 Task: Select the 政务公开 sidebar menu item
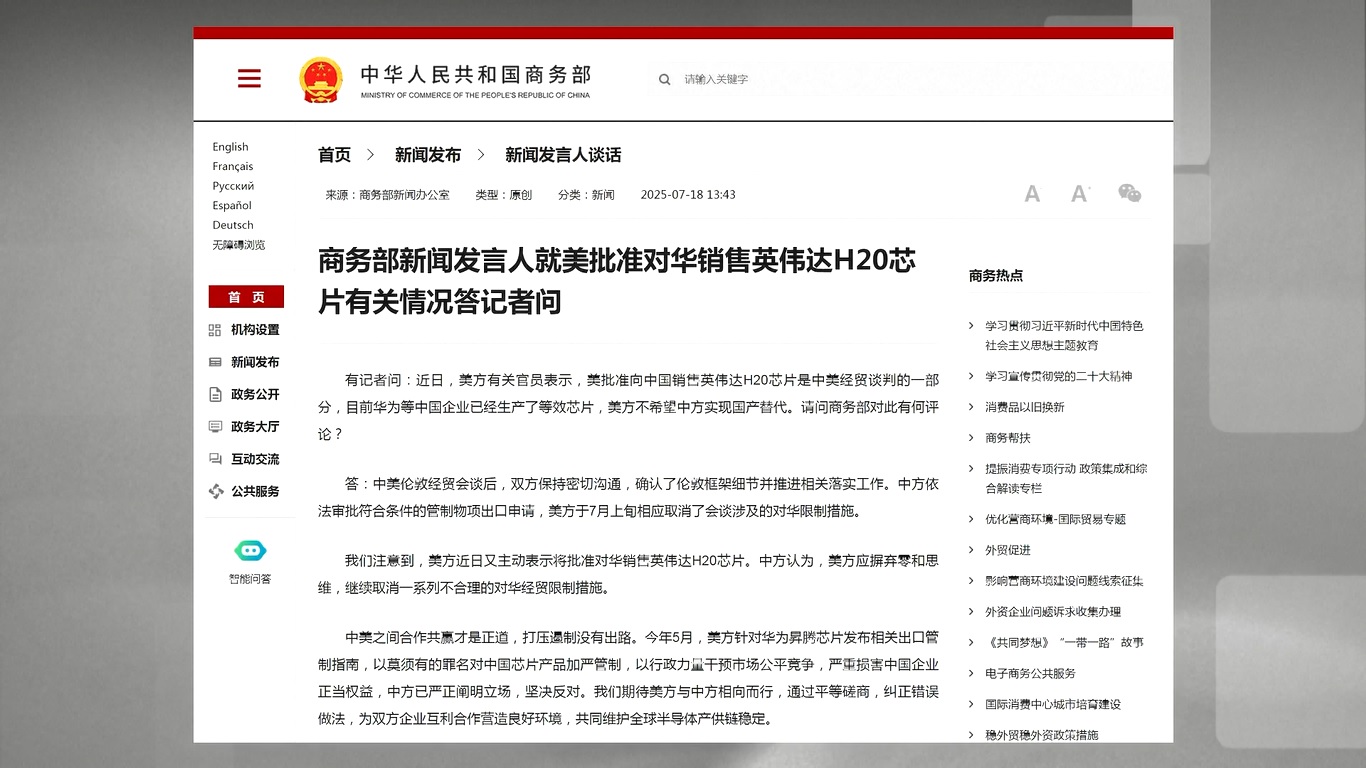(x=255, y=394)
